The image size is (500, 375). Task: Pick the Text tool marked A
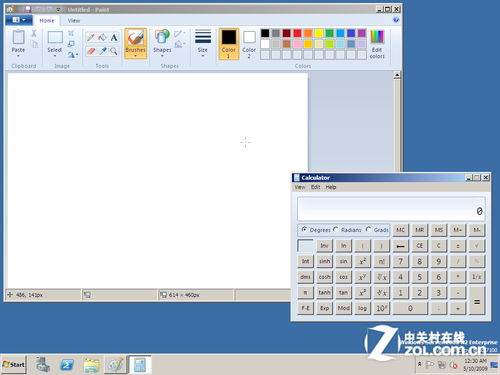(x=114, y=37)
